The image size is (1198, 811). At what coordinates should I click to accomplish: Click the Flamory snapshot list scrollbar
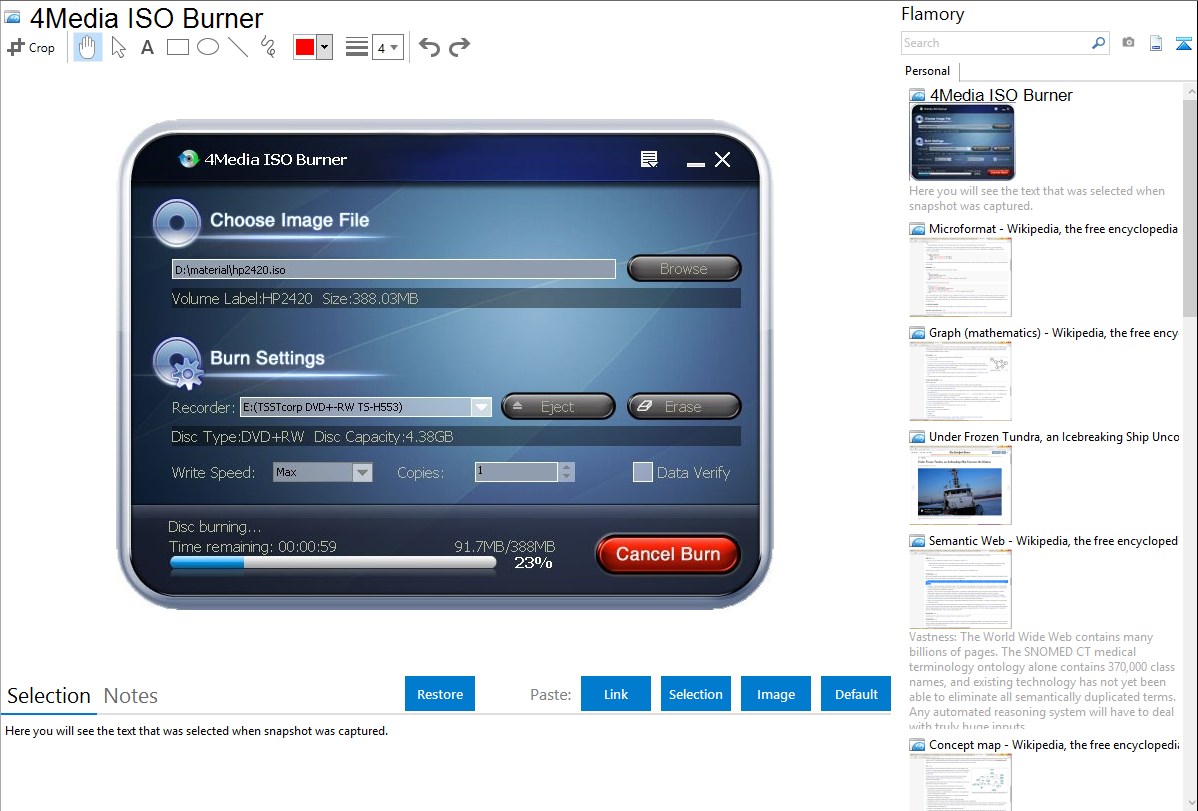[1190, 206]
